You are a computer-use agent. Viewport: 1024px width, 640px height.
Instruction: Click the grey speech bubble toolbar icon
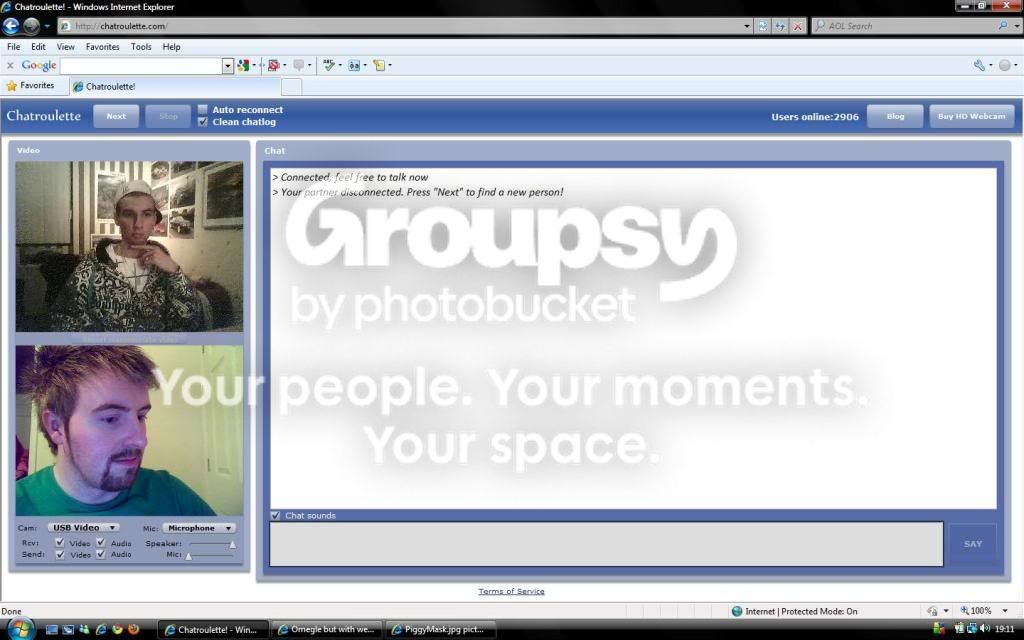[298, 65]
